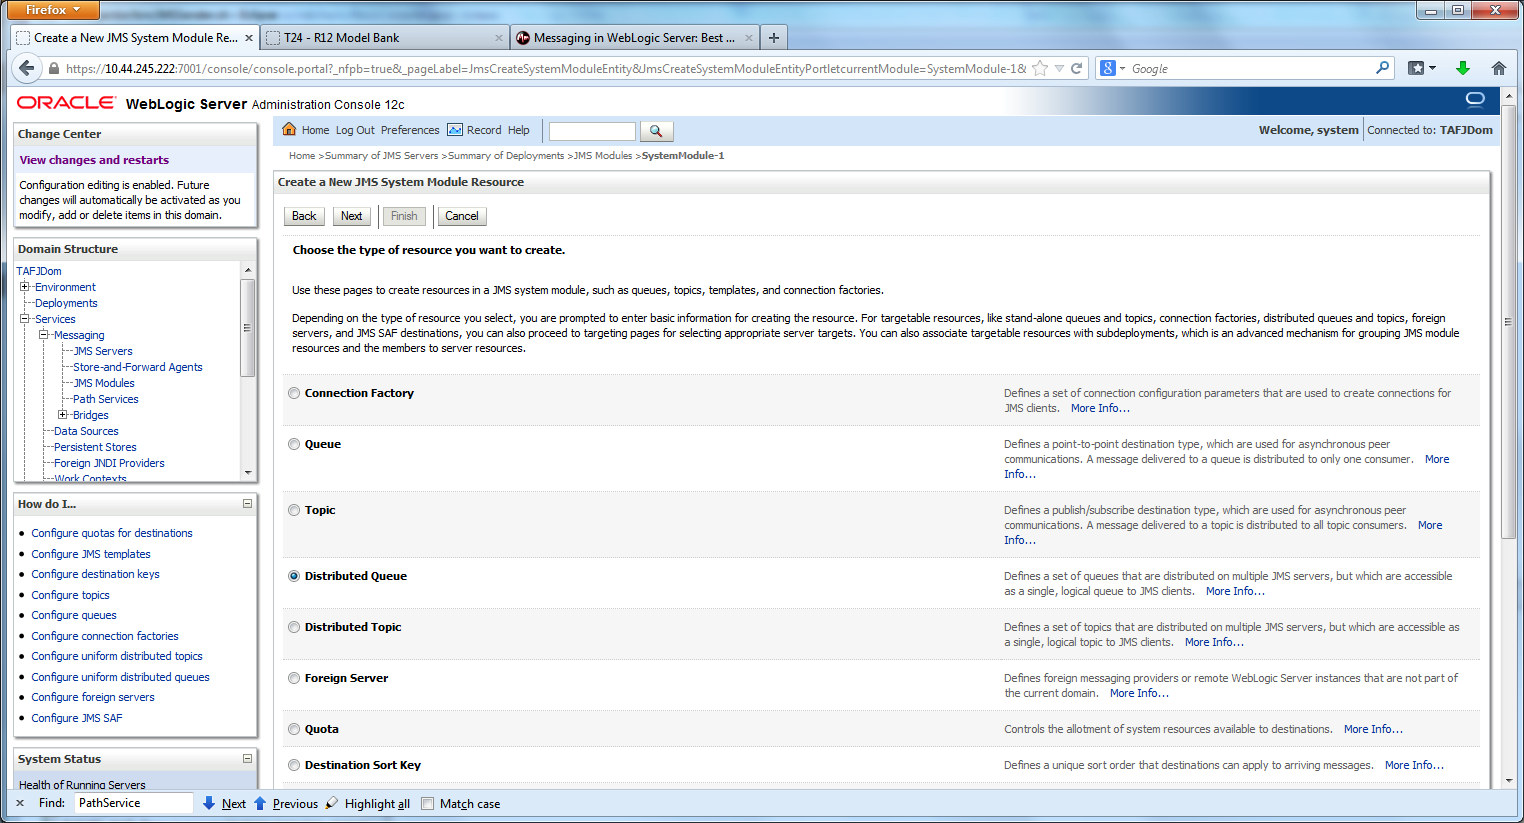Viewport: 1524px width, 823px height.
Task: Close the find bar with X icon
Action: pyautogui.click(x=20, y=803)
